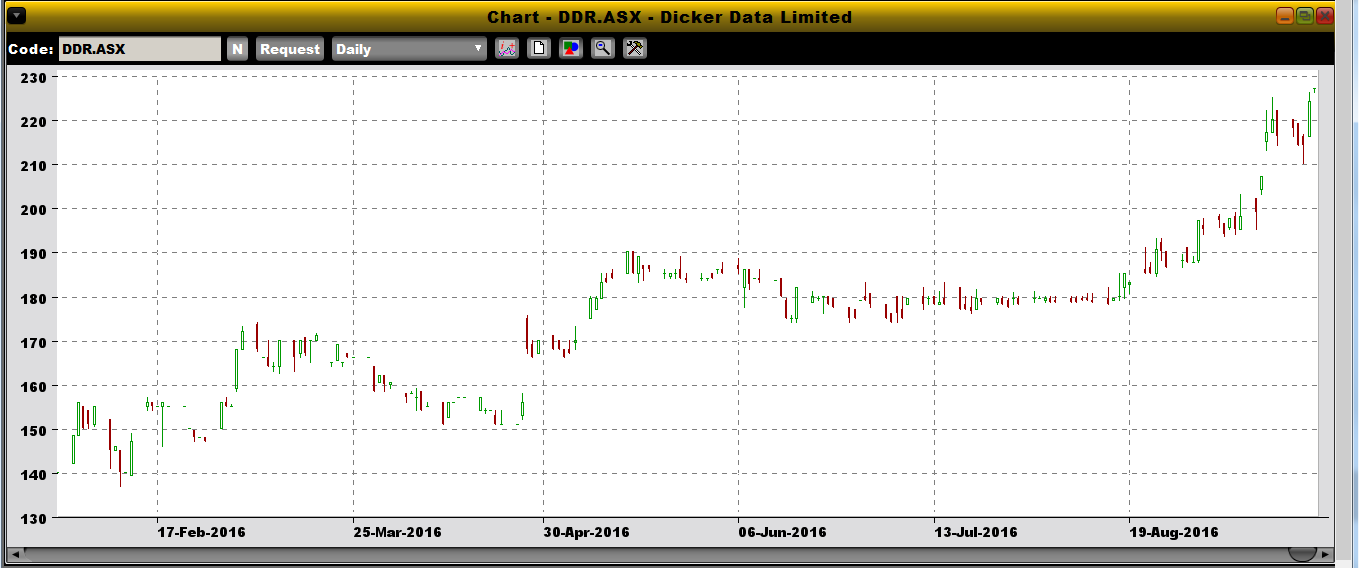
Task: Click the 'Code:' label text
Action: pos(30,49)
